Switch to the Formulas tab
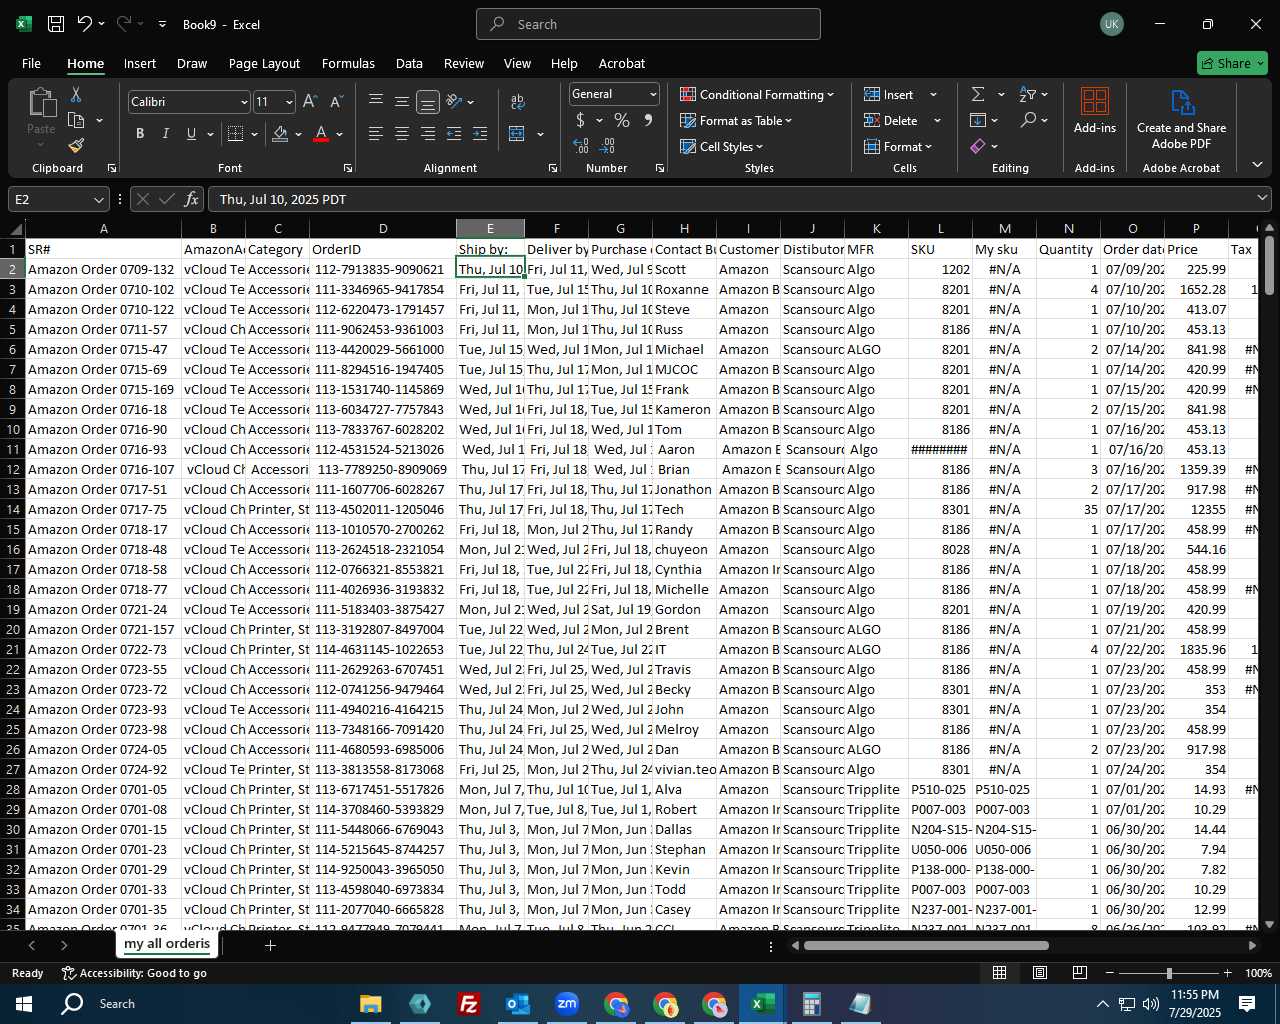1280x1024 pixels. pos(348,63)
